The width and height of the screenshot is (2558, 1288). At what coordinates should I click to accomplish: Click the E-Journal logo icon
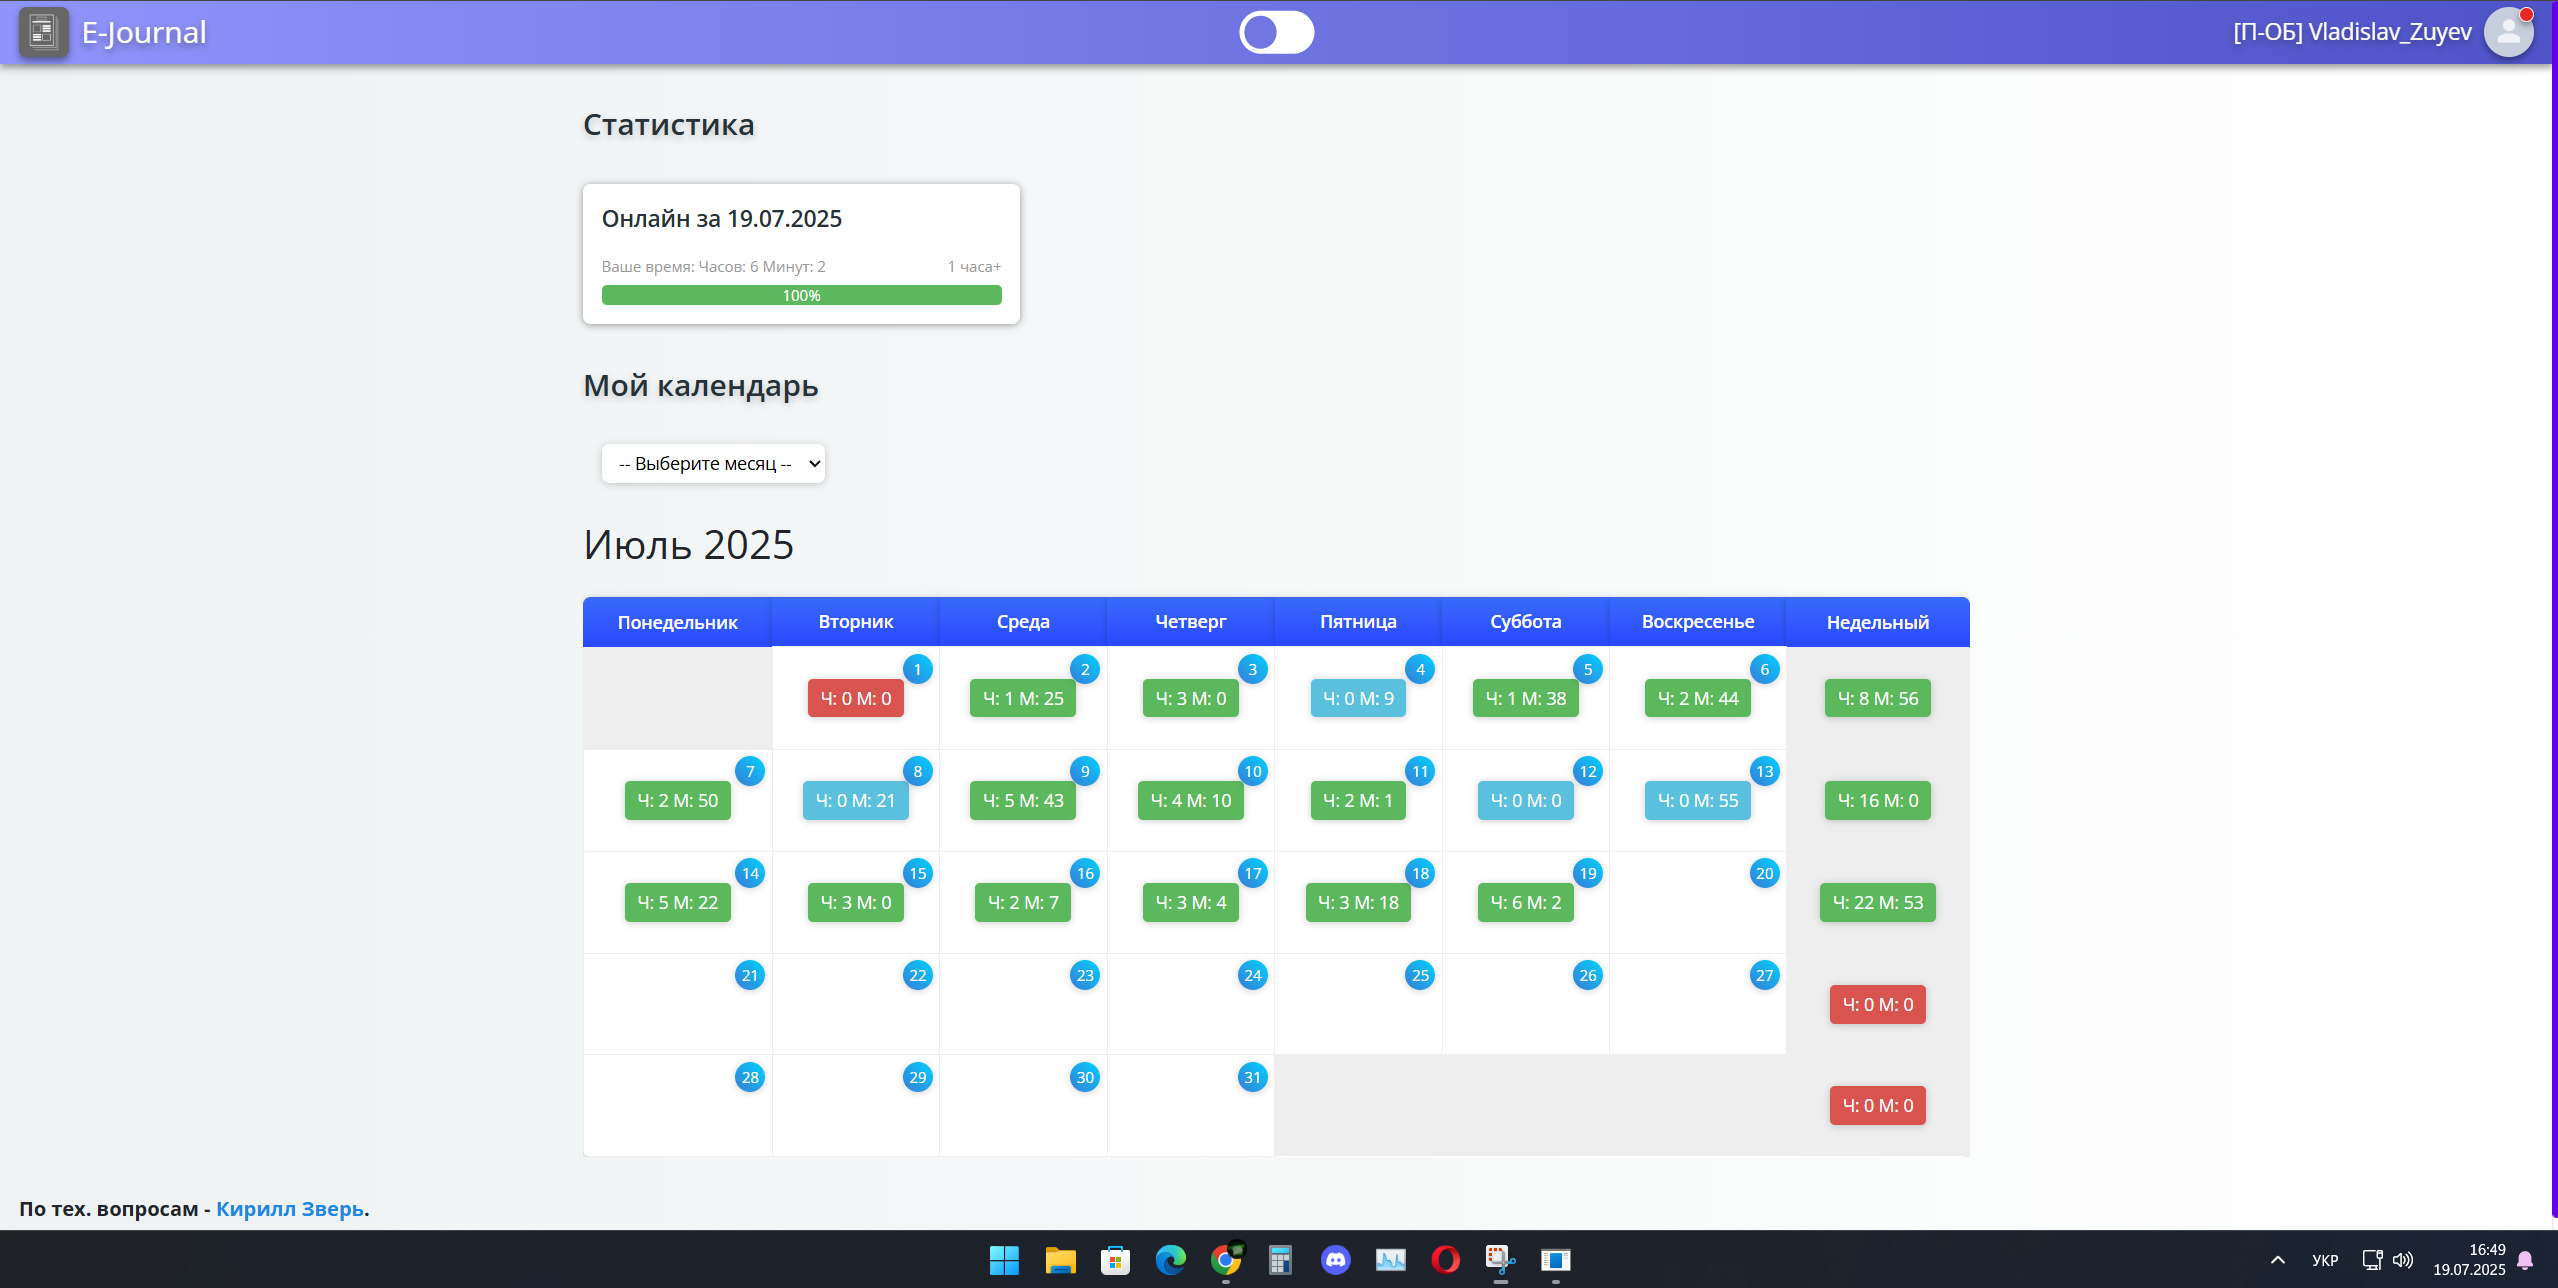coord(43,32)
